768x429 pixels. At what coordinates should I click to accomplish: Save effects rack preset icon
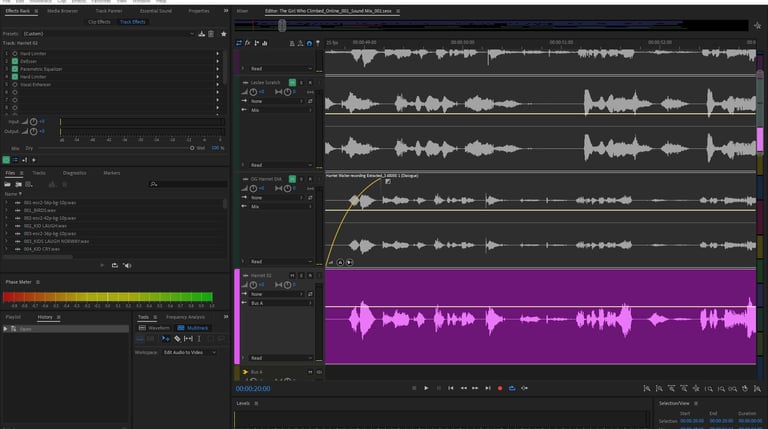[x=203, y=33]
